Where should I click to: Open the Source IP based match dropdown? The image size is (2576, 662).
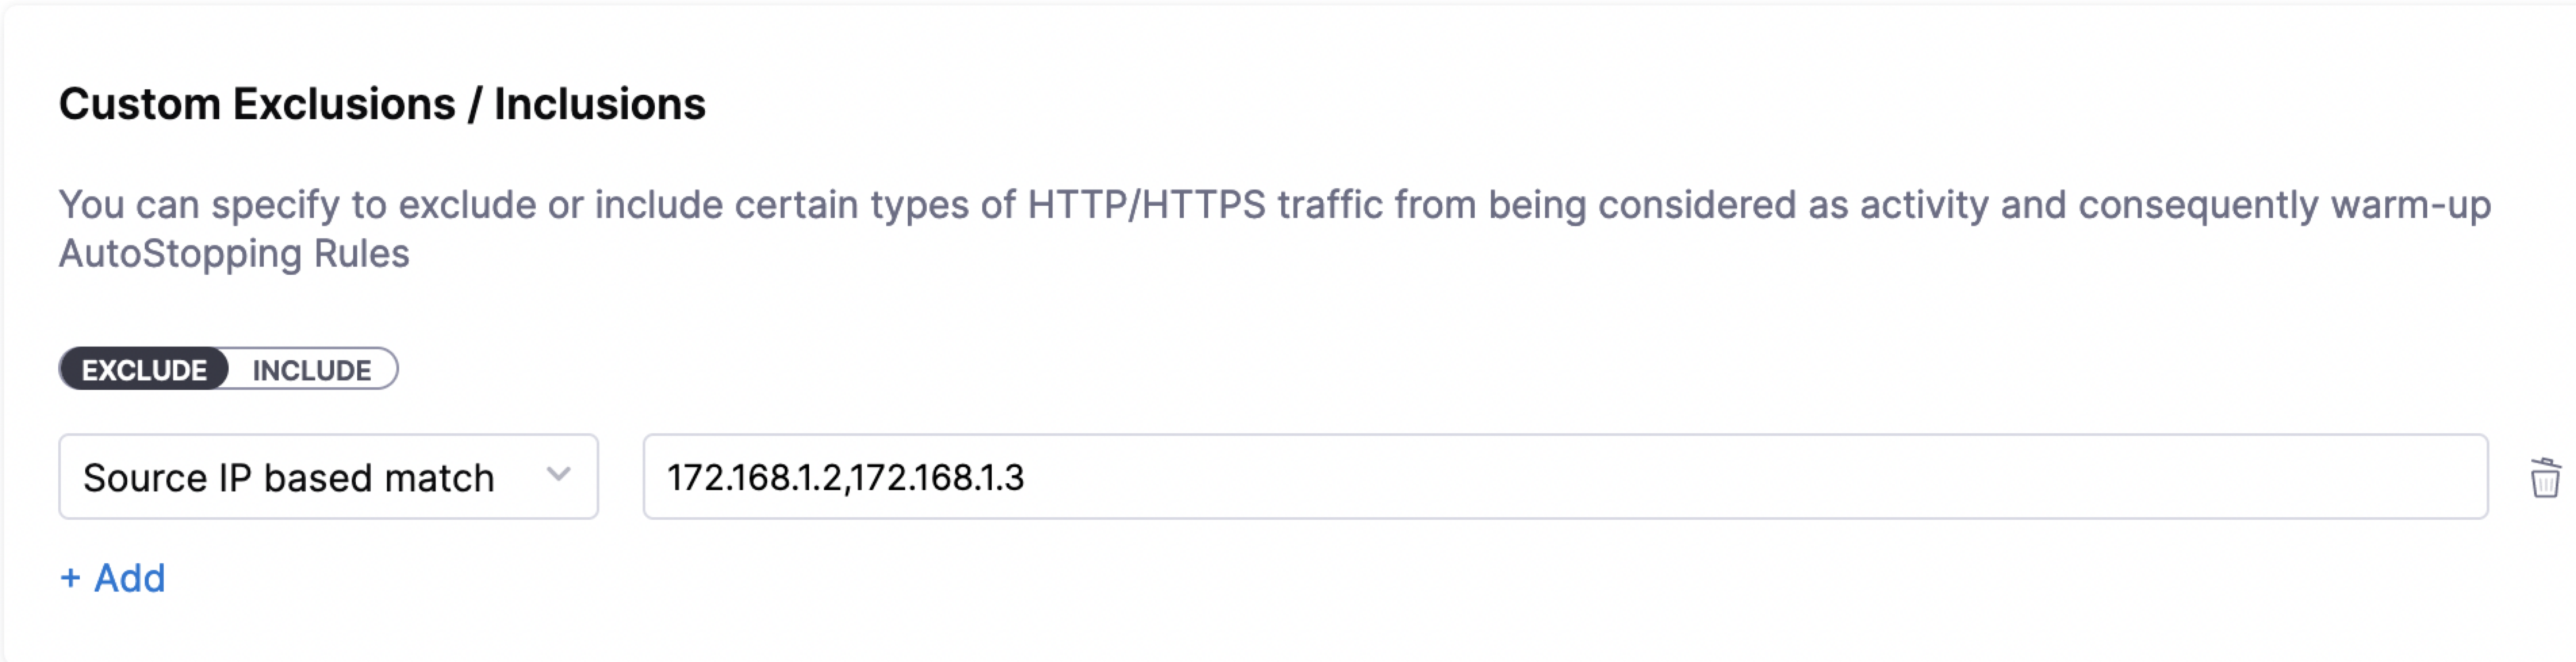[x=328, y=477]
